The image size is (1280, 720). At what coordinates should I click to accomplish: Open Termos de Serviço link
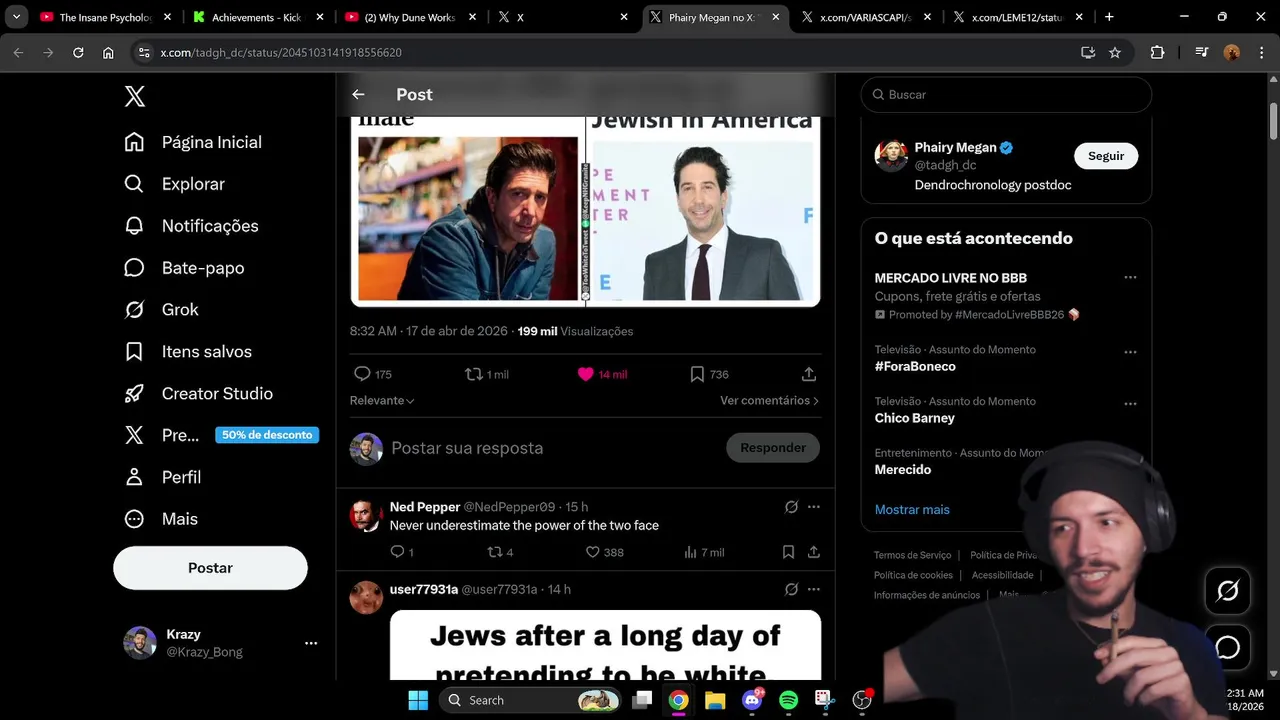pyautogui.click(x=912, y=555)
